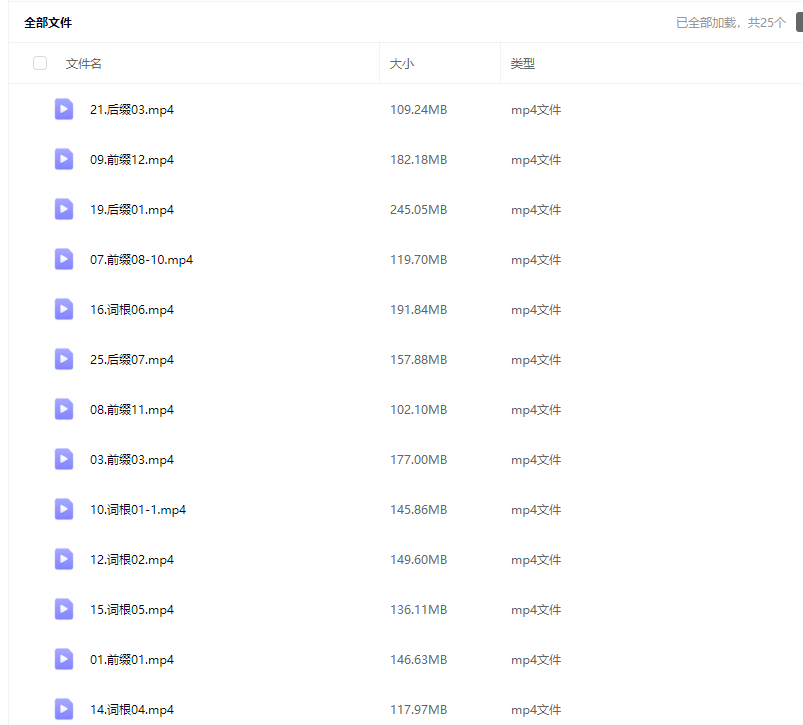Screen dimensions: 803x725
Task: Click the size value 136.11MB
Action: (418, 610)
